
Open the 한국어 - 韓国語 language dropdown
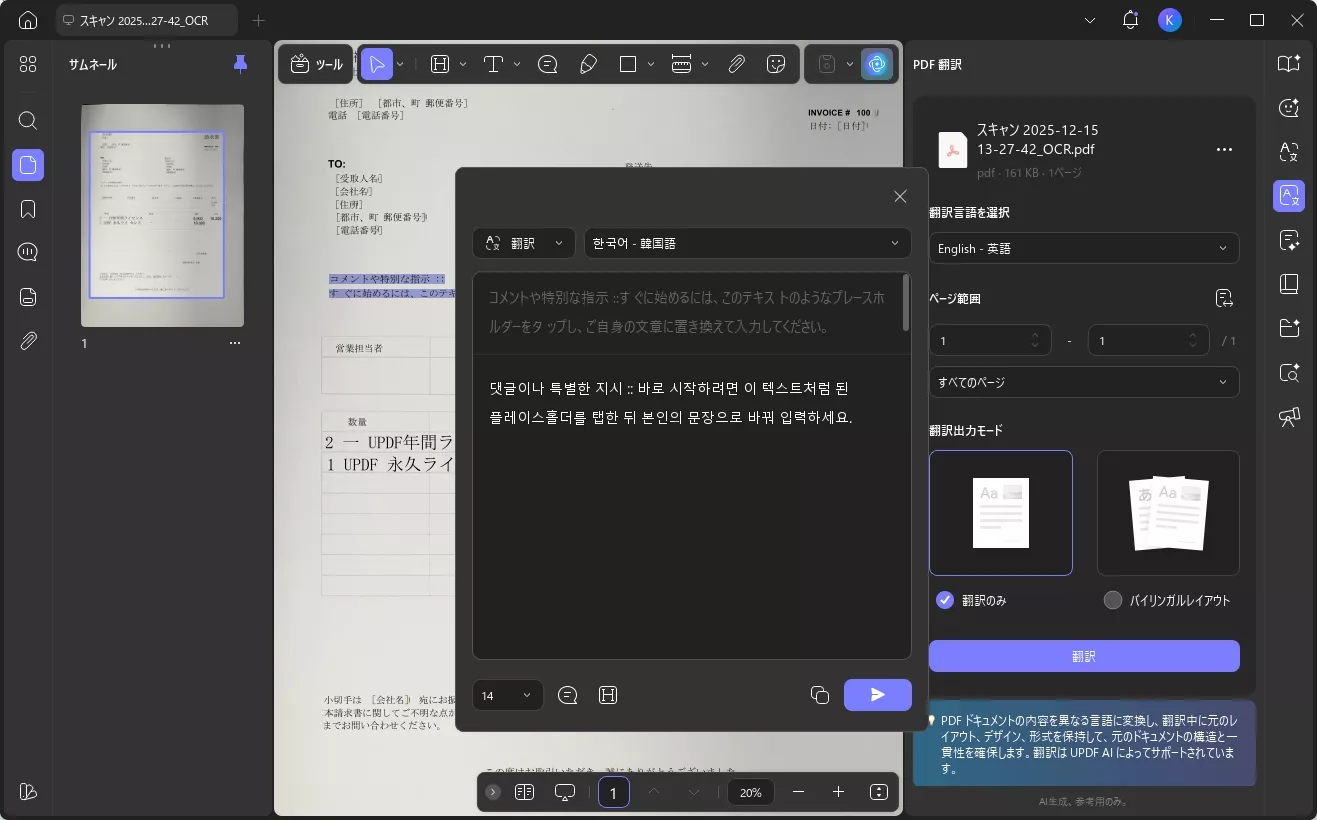point(746,243)
